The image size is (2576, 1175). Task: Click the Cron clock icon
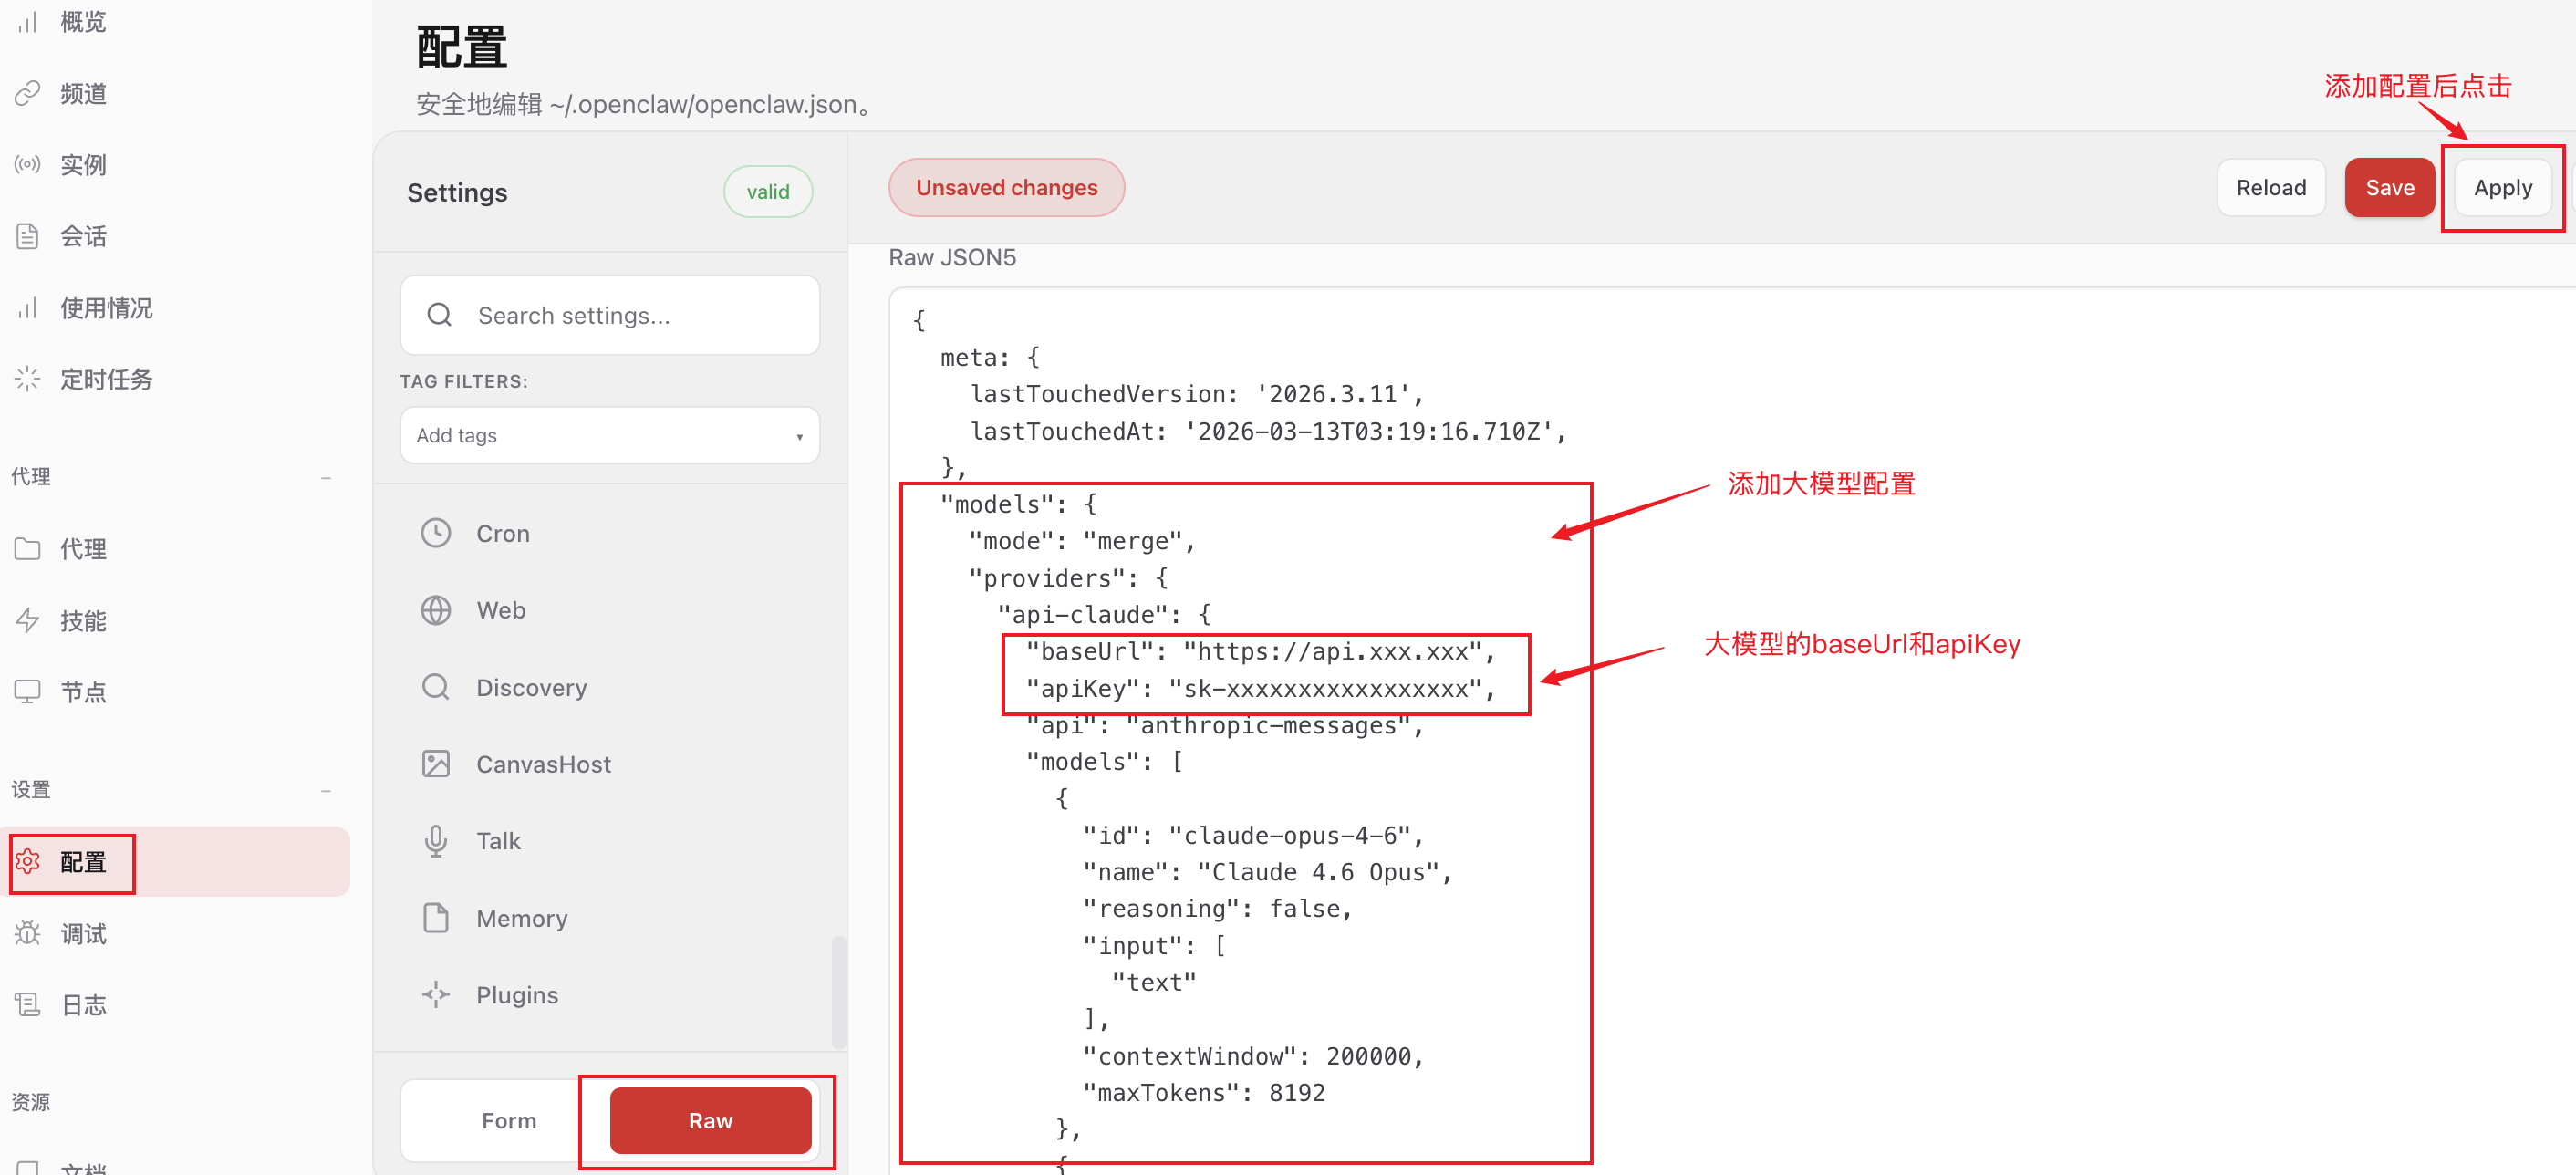[x=436, y=532]
